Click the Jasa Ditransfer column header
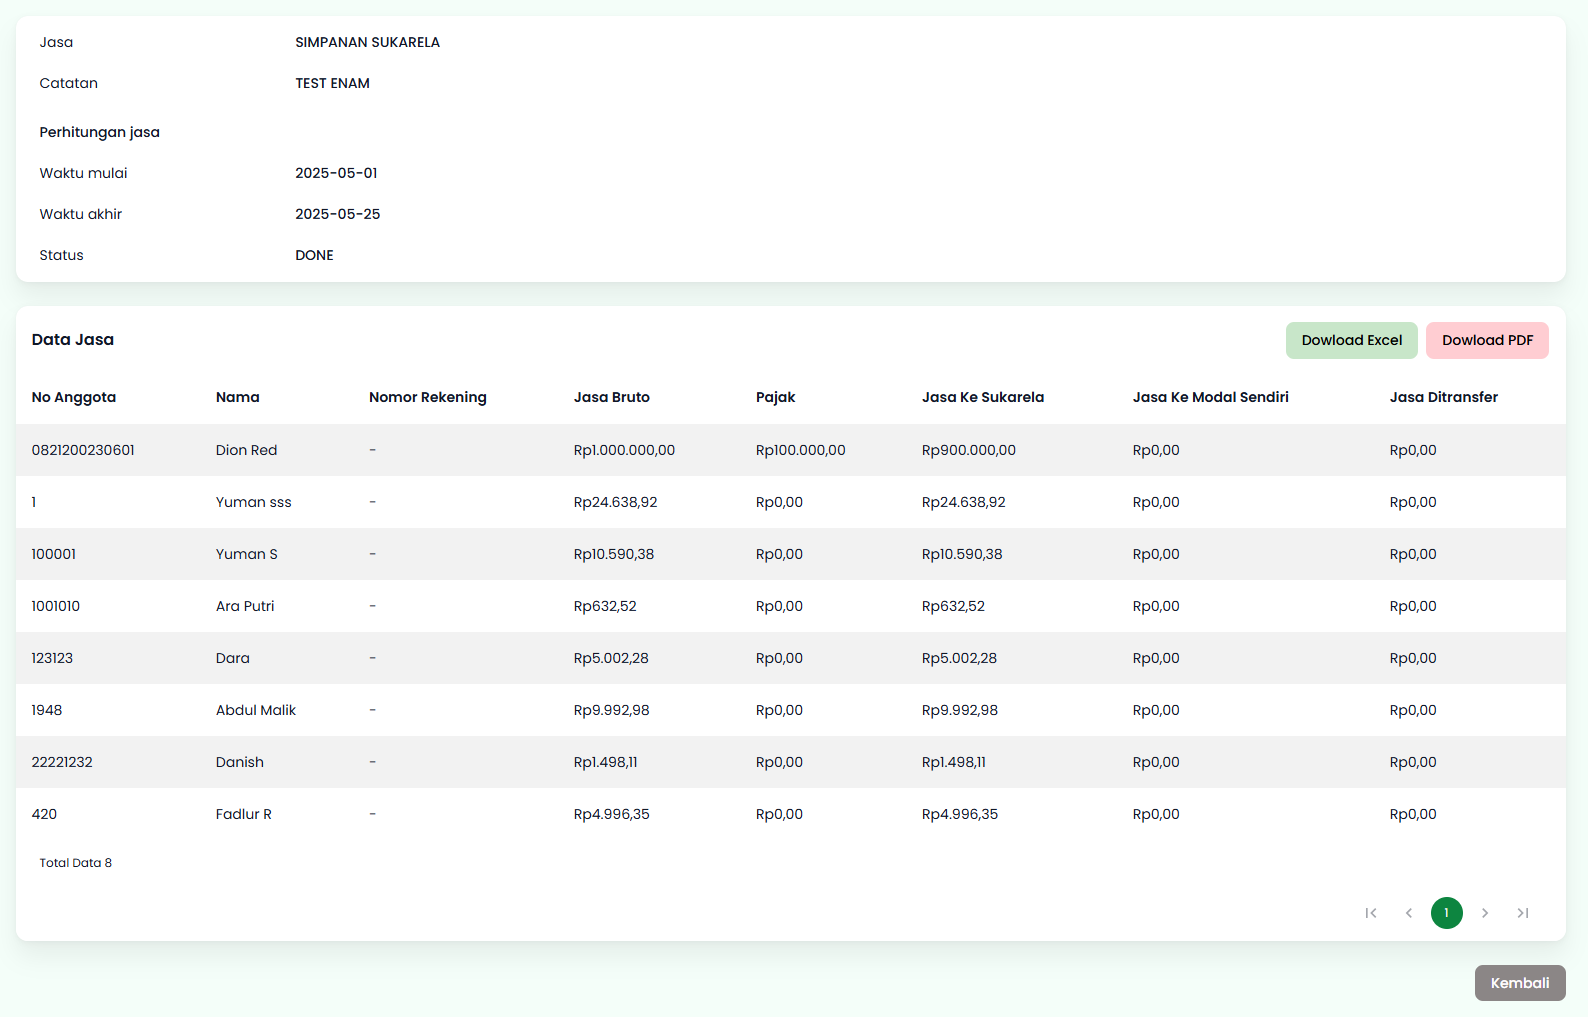This screenshot has width=1588, height=1017. click(1443, 397)
